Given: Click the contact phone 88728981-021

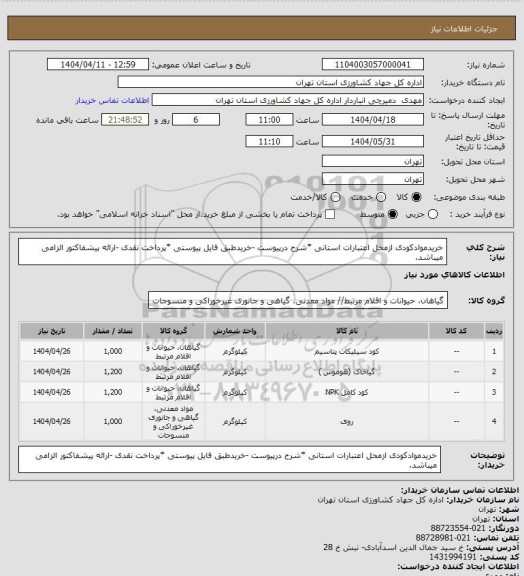Looking at the screenshot, I should 443,538.
